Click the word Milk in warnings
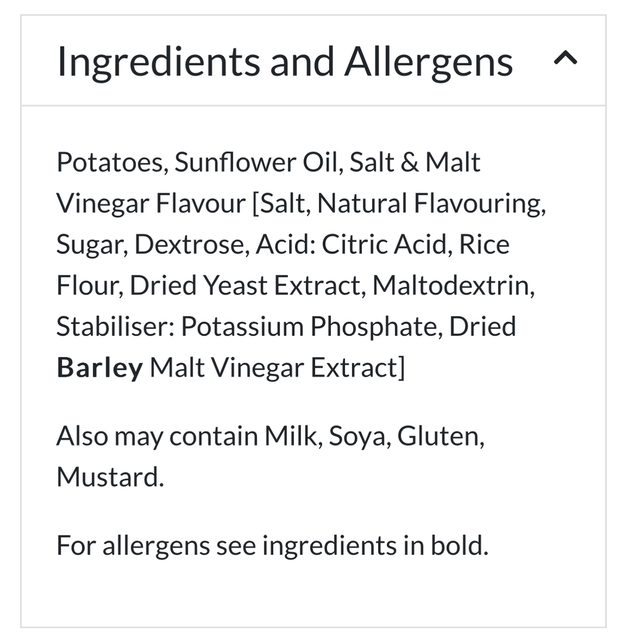Screen dimensions: 640x638 coord(288,436)
